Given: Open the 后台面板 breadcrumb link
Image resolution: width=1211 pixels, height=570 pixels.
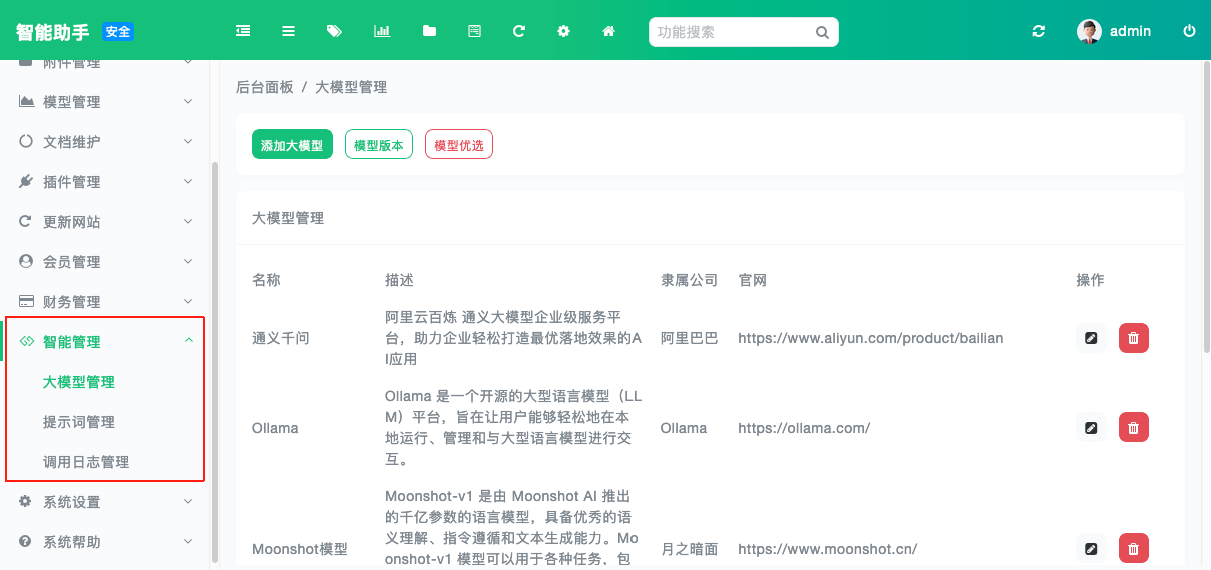Looking at the screenshot, I should pos(265,88).
